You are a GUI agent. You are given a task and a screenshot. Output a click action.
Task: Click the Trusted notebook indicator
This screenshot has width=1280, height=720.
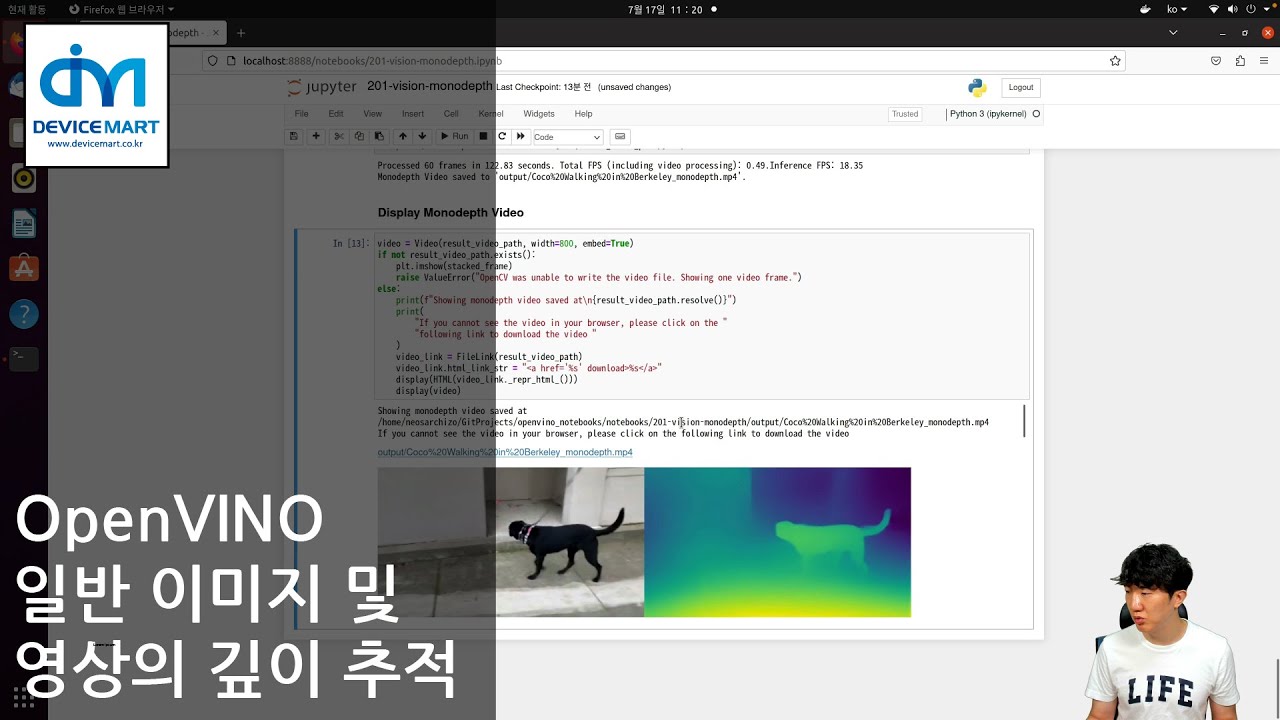[x=905, y=114]
